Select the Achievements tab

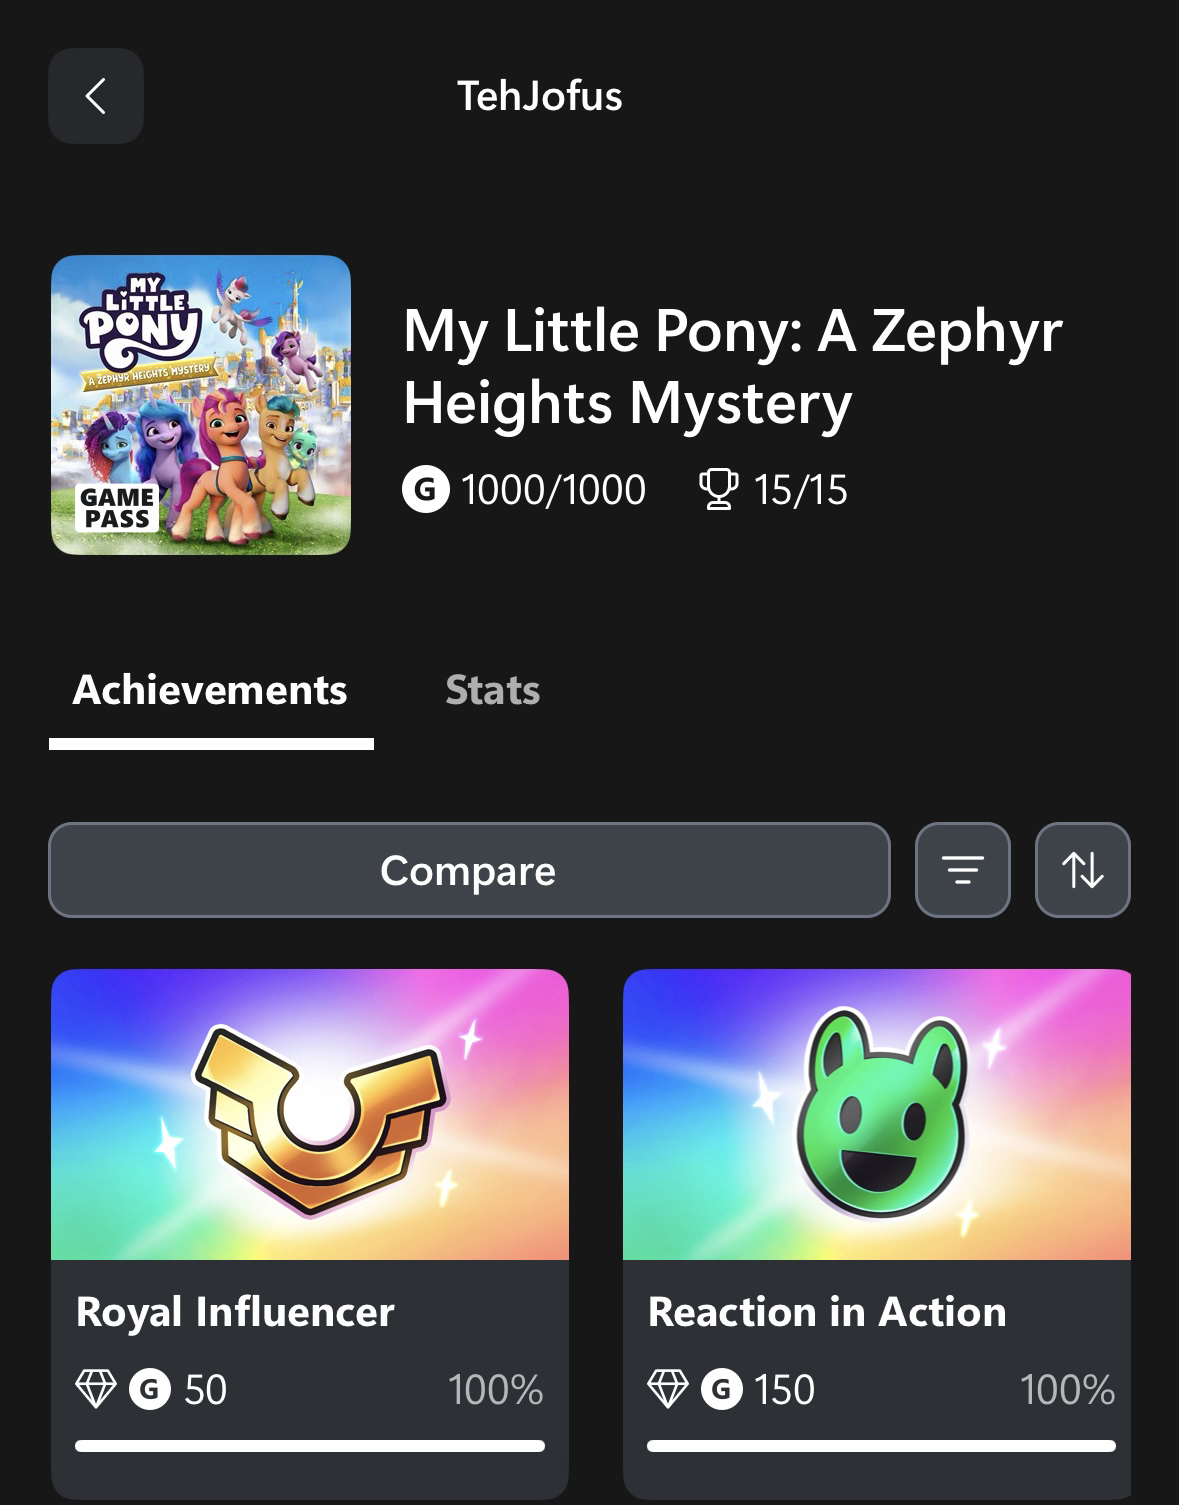click(210, 690)
